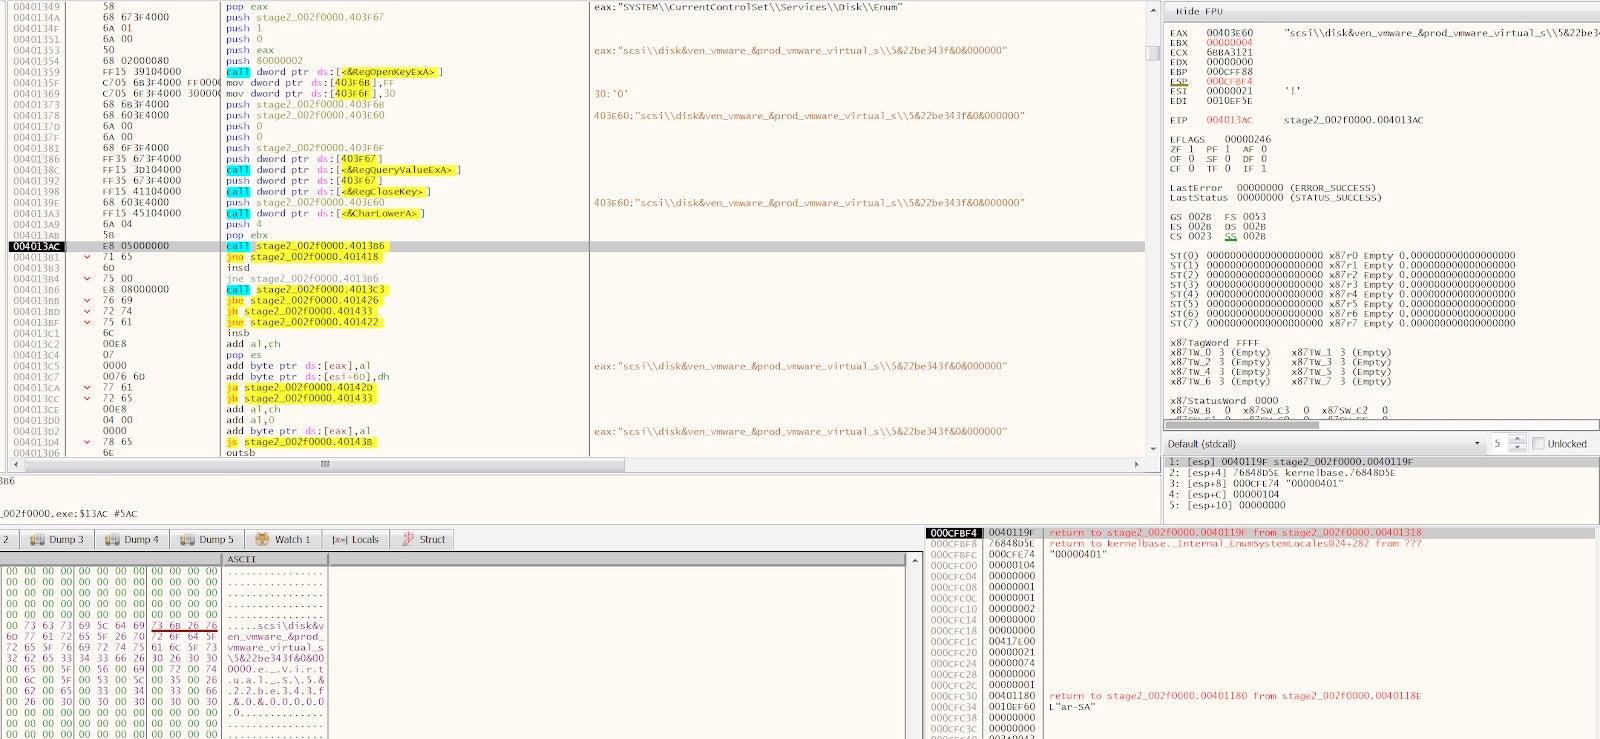The image size is (1600, 739).
Task: Click the Struct tab icon
Action: coord(408,539)
